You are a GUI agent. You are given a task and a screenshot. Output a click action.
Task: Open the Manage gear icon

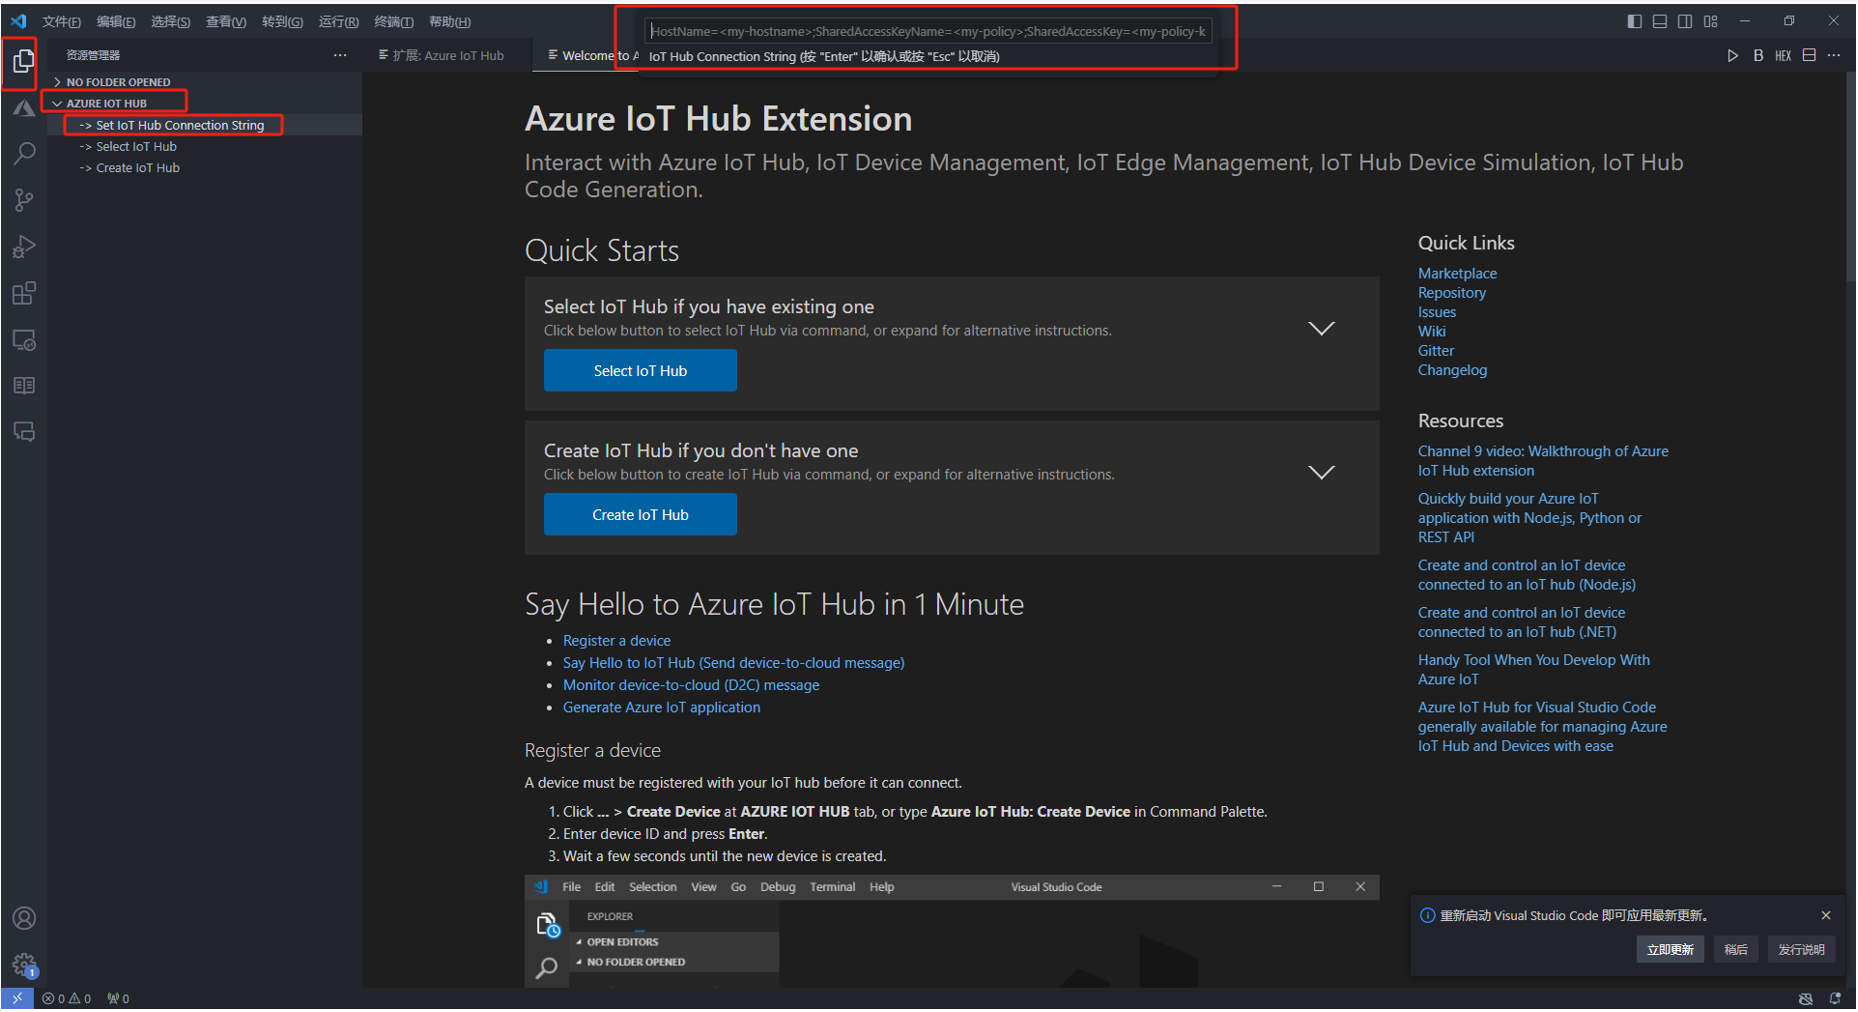point(24,965)
